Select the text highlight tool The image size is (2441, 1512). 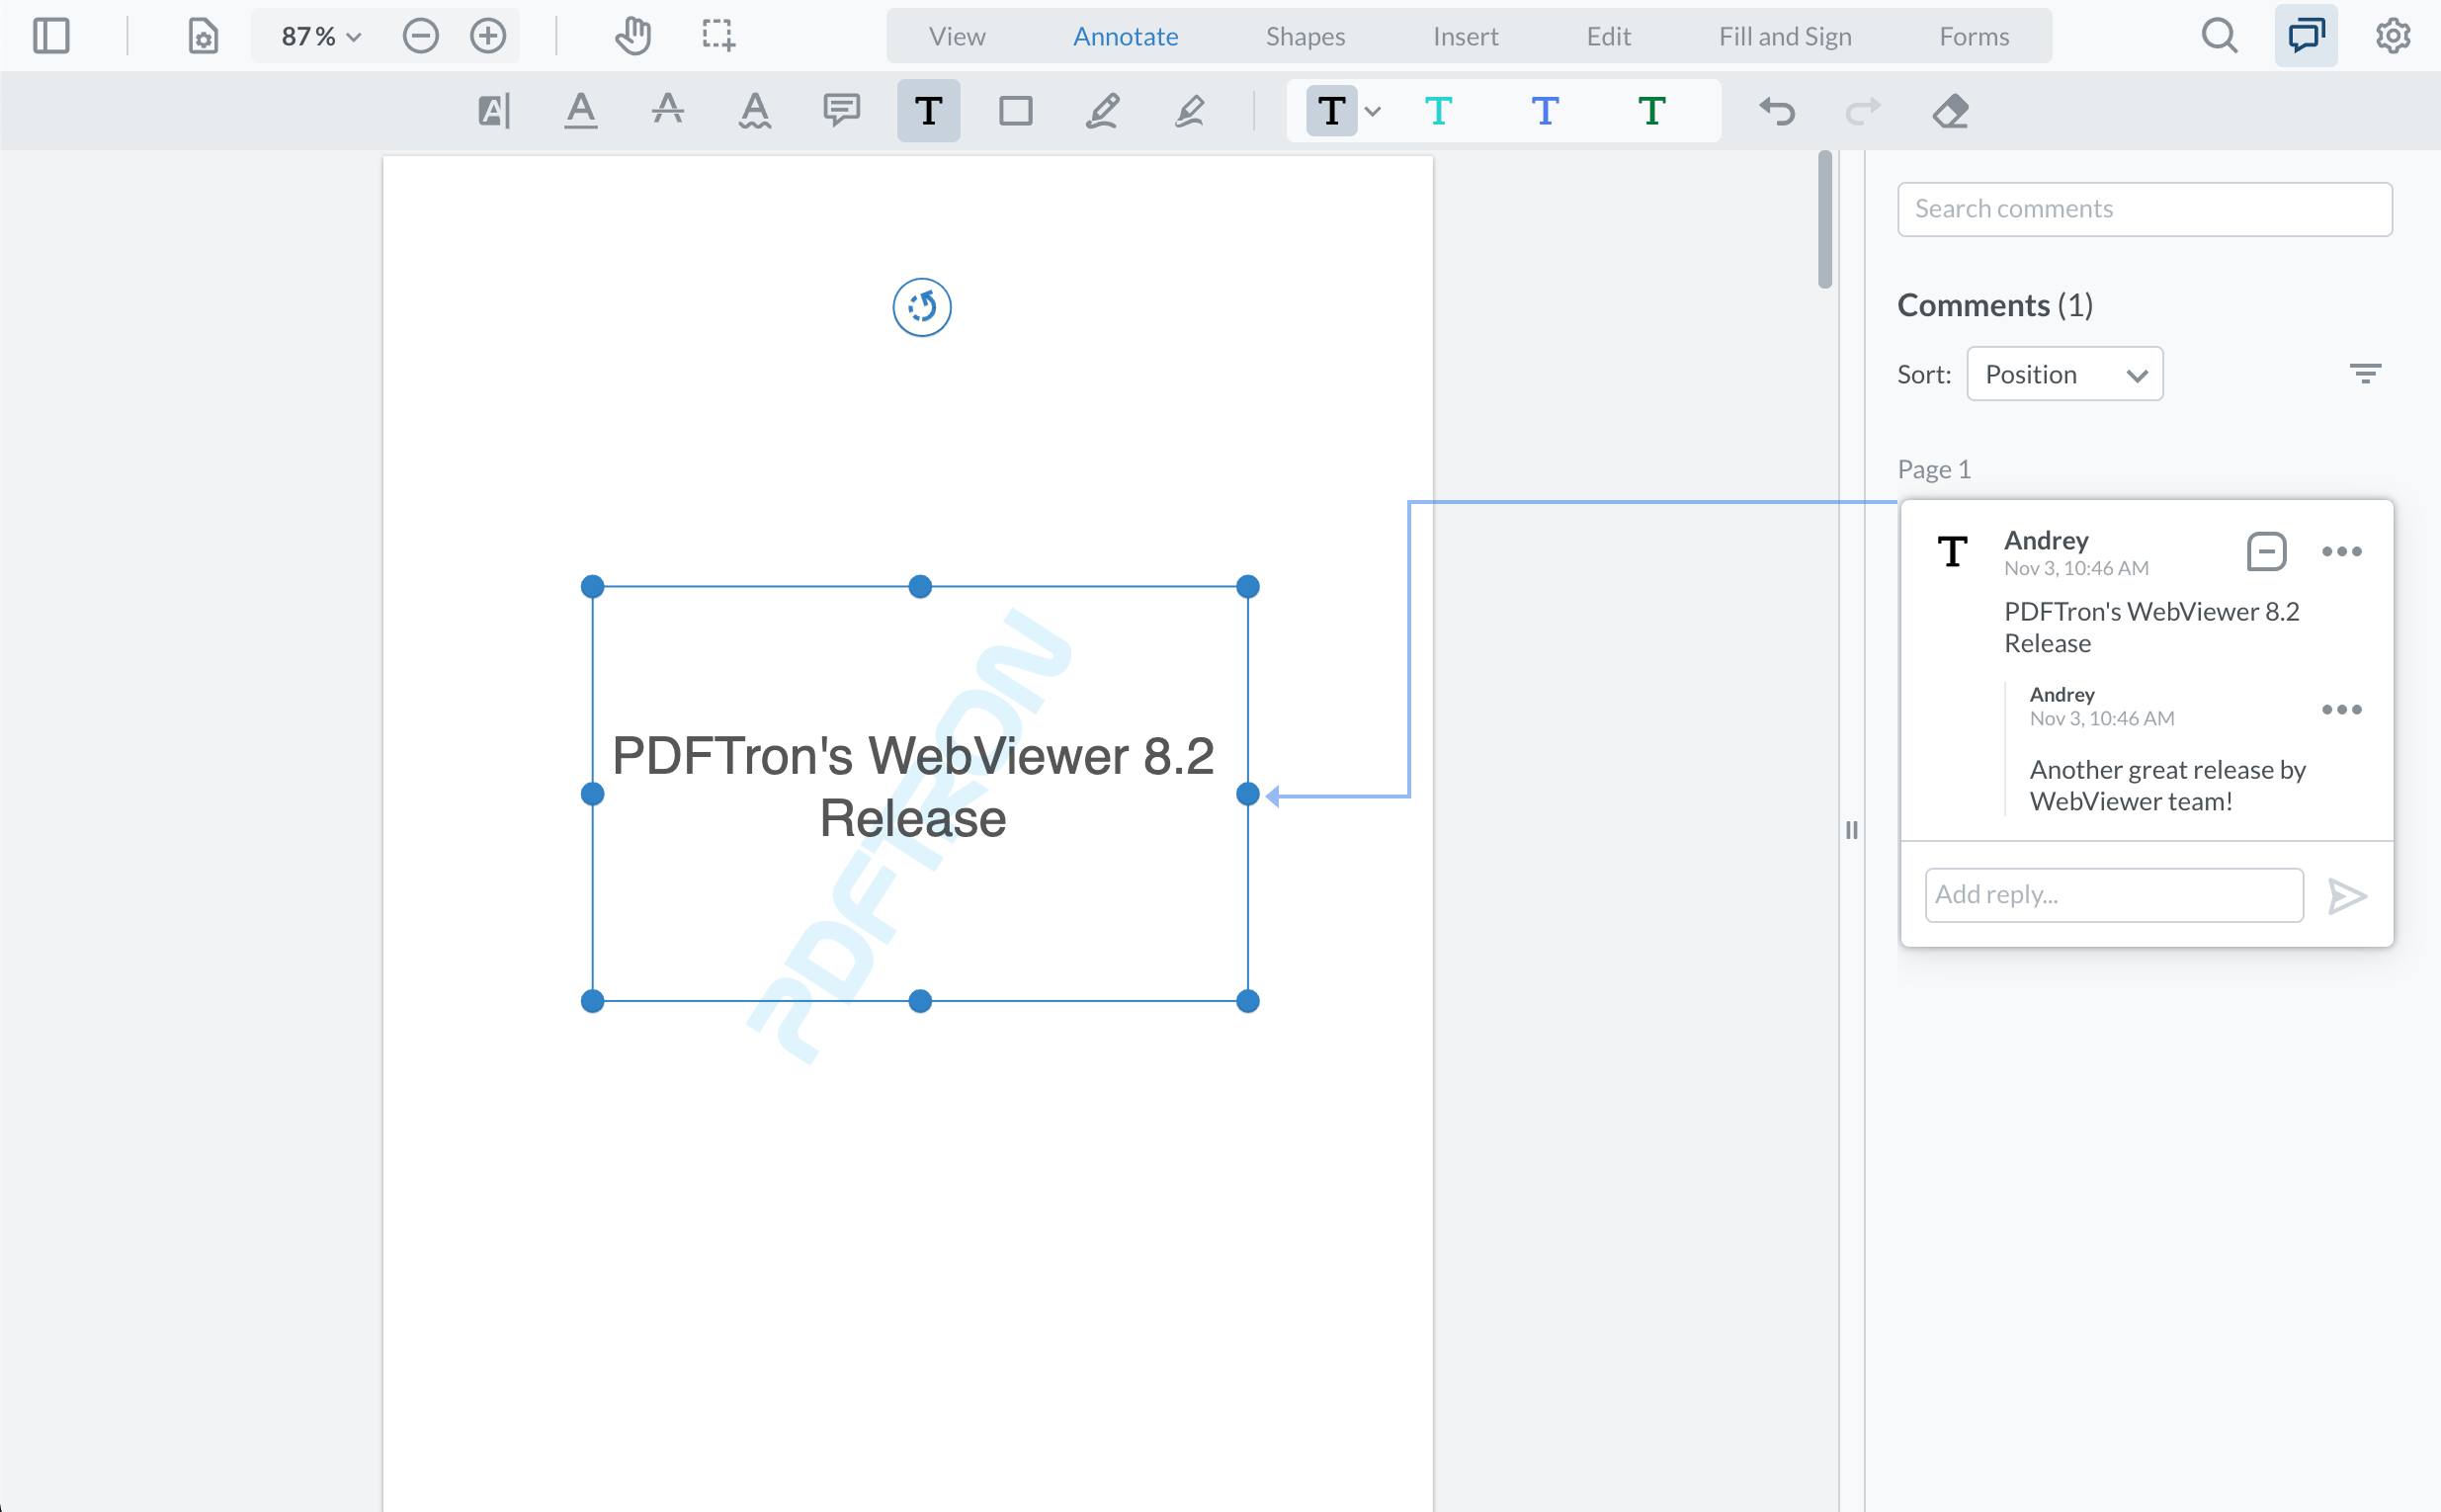494,110
